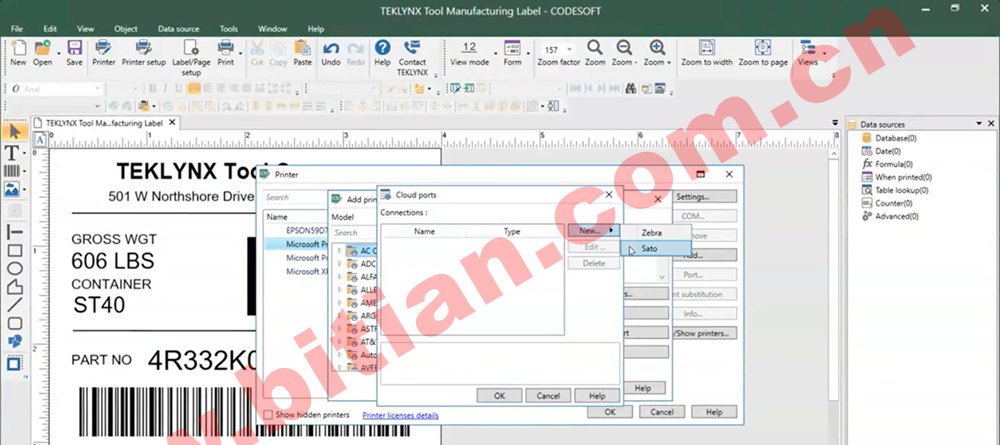Open the Edit menu
Image resolution: width=1000 pixels, height=445 pixels.
click(50, 29)
